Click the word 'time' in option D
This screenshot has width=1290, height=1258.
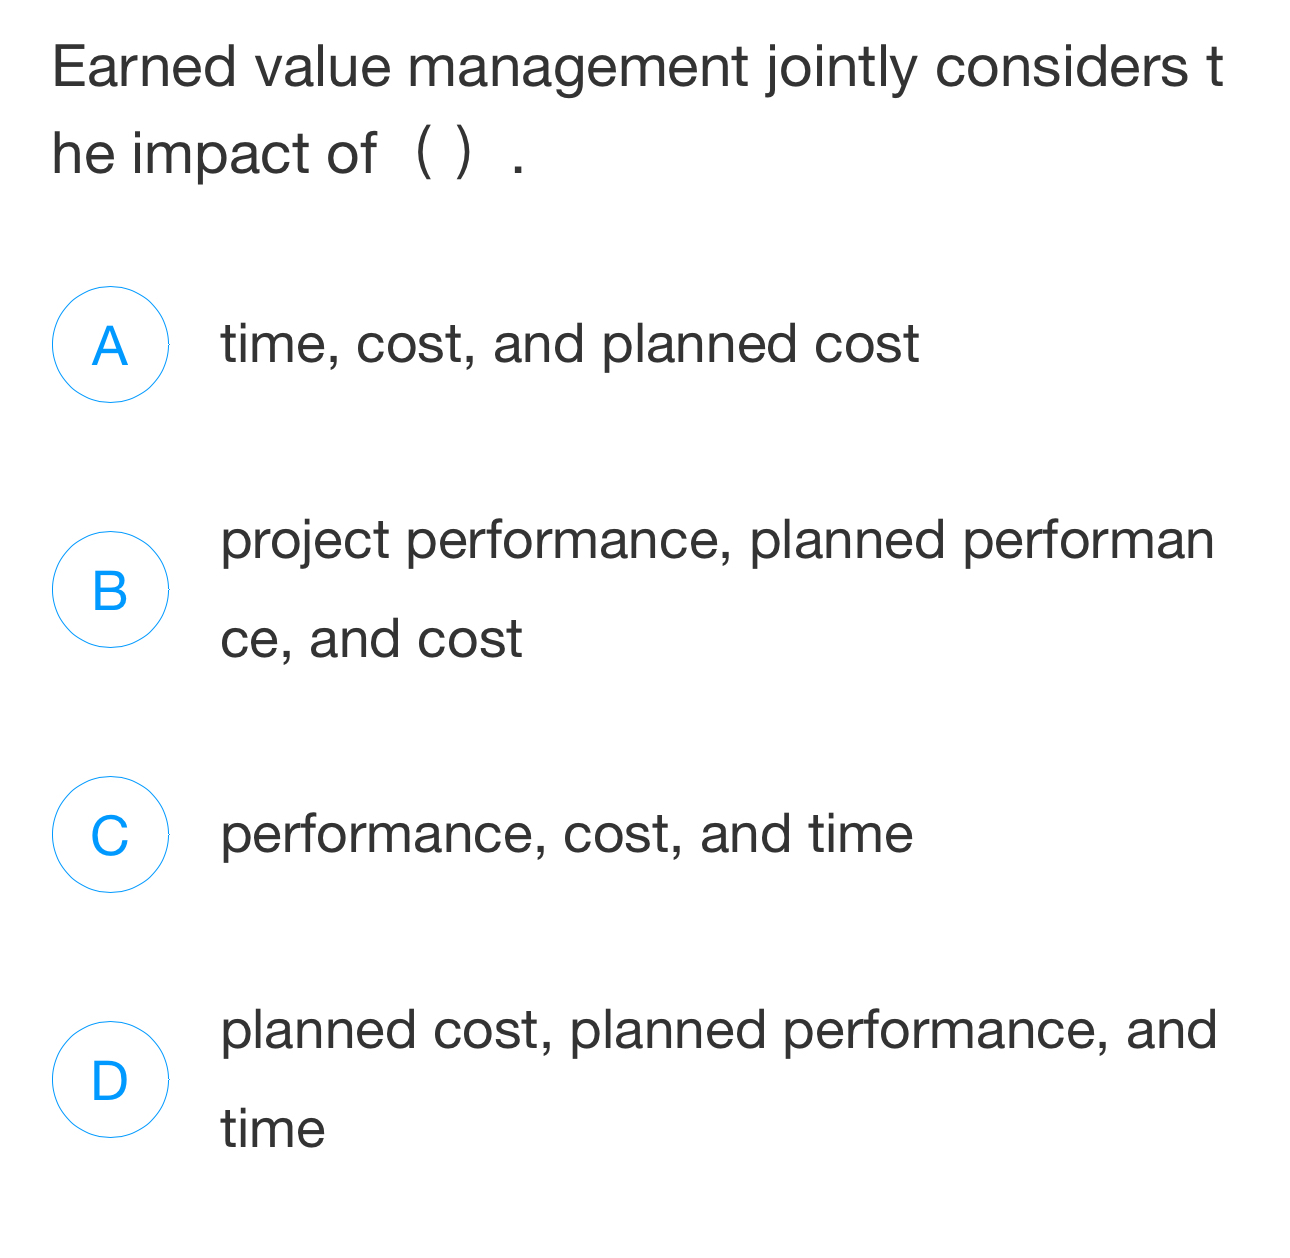point(272,1128)
